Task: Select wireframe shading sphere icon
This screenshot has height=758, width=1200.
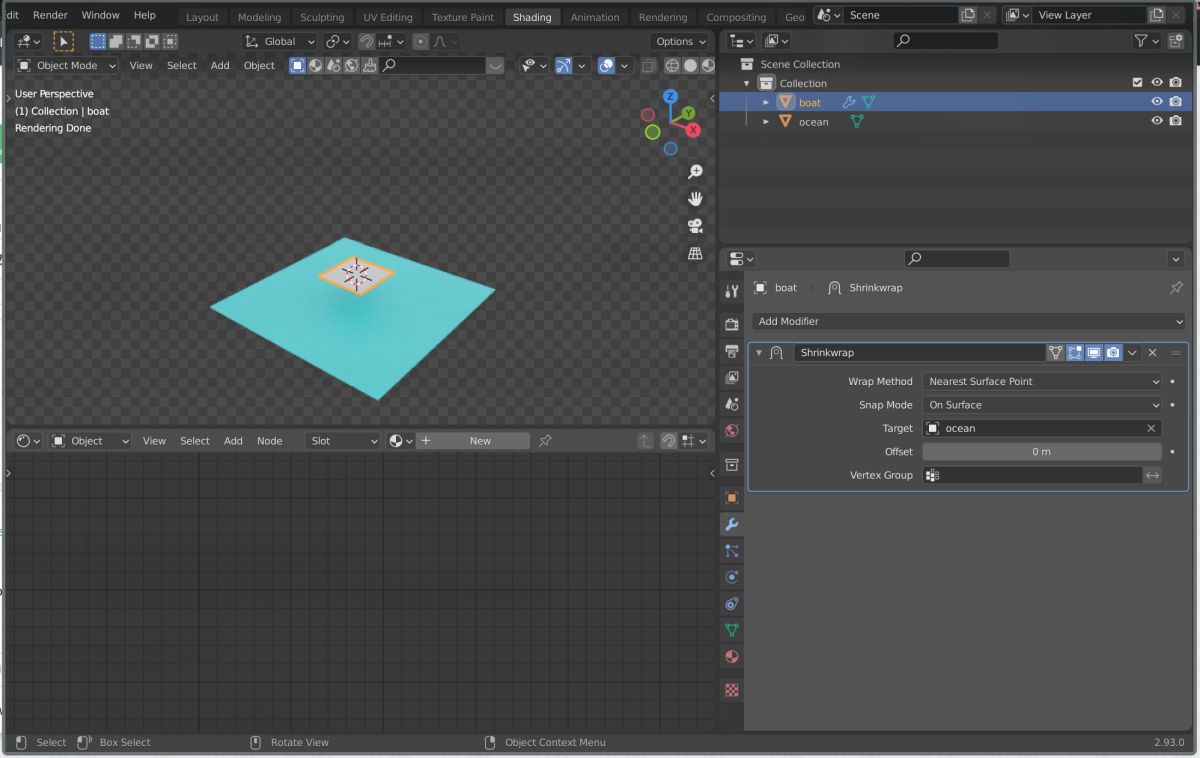Action: [x=672, y=66]
